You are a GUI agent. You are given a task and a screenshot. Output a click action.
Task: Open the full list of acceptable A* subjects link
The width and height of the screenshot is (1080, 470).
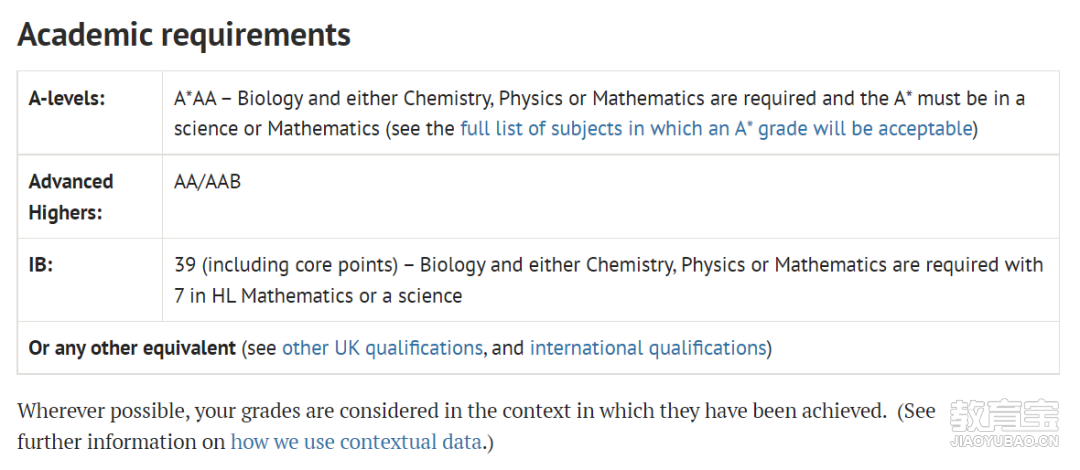[716, 129]
